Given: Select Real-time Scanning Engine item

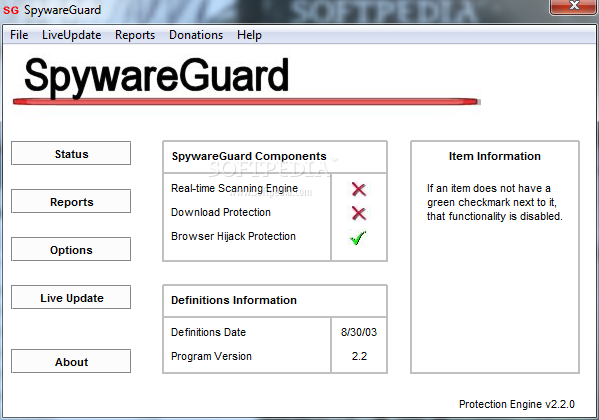Looking at the screenshot, I should point(234,188).
